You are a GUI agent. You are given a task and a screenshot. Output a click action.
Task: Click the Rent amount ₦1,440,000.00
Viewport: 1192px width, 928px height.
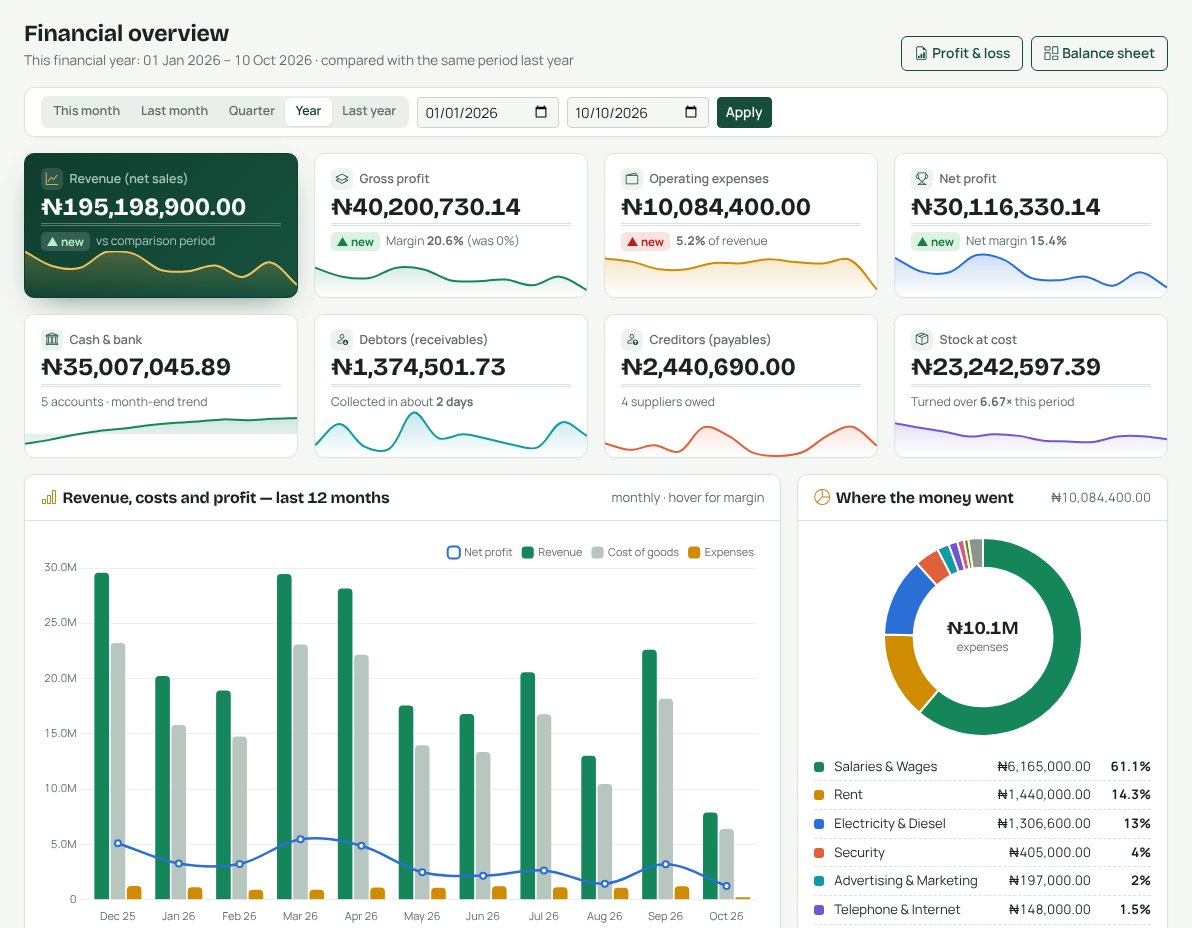point(1044,795)
